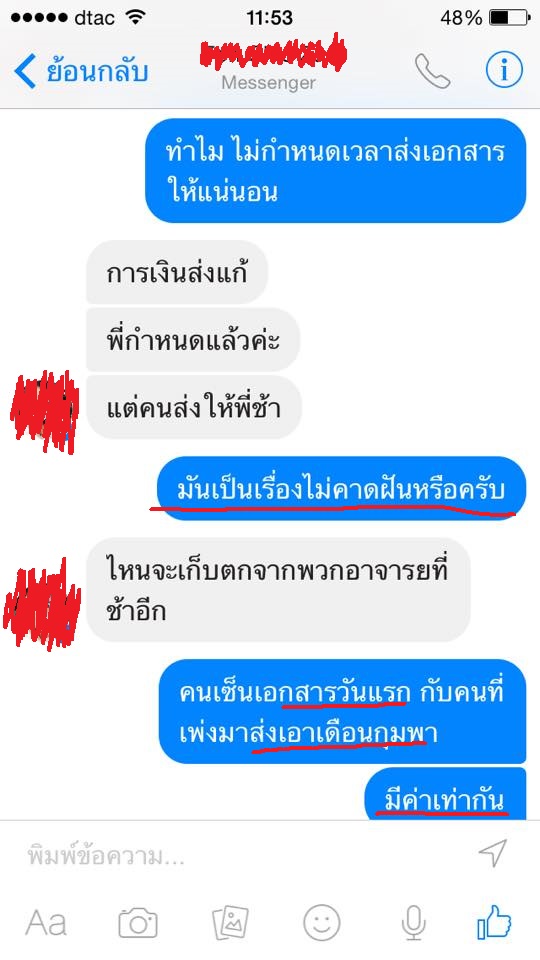
Task: Tap the phone call icon
Action: click(x=432, y=71)
